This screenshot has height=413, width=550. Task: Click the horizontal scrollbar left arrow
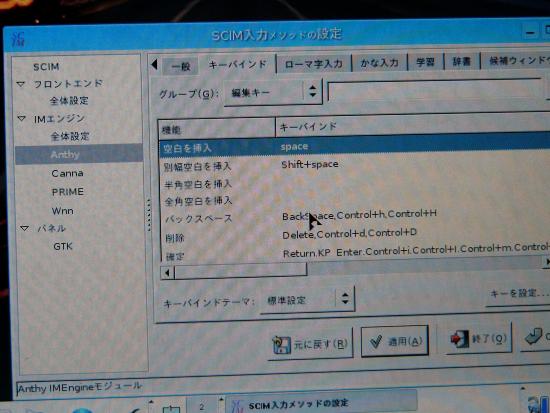(x=168, y=272)
